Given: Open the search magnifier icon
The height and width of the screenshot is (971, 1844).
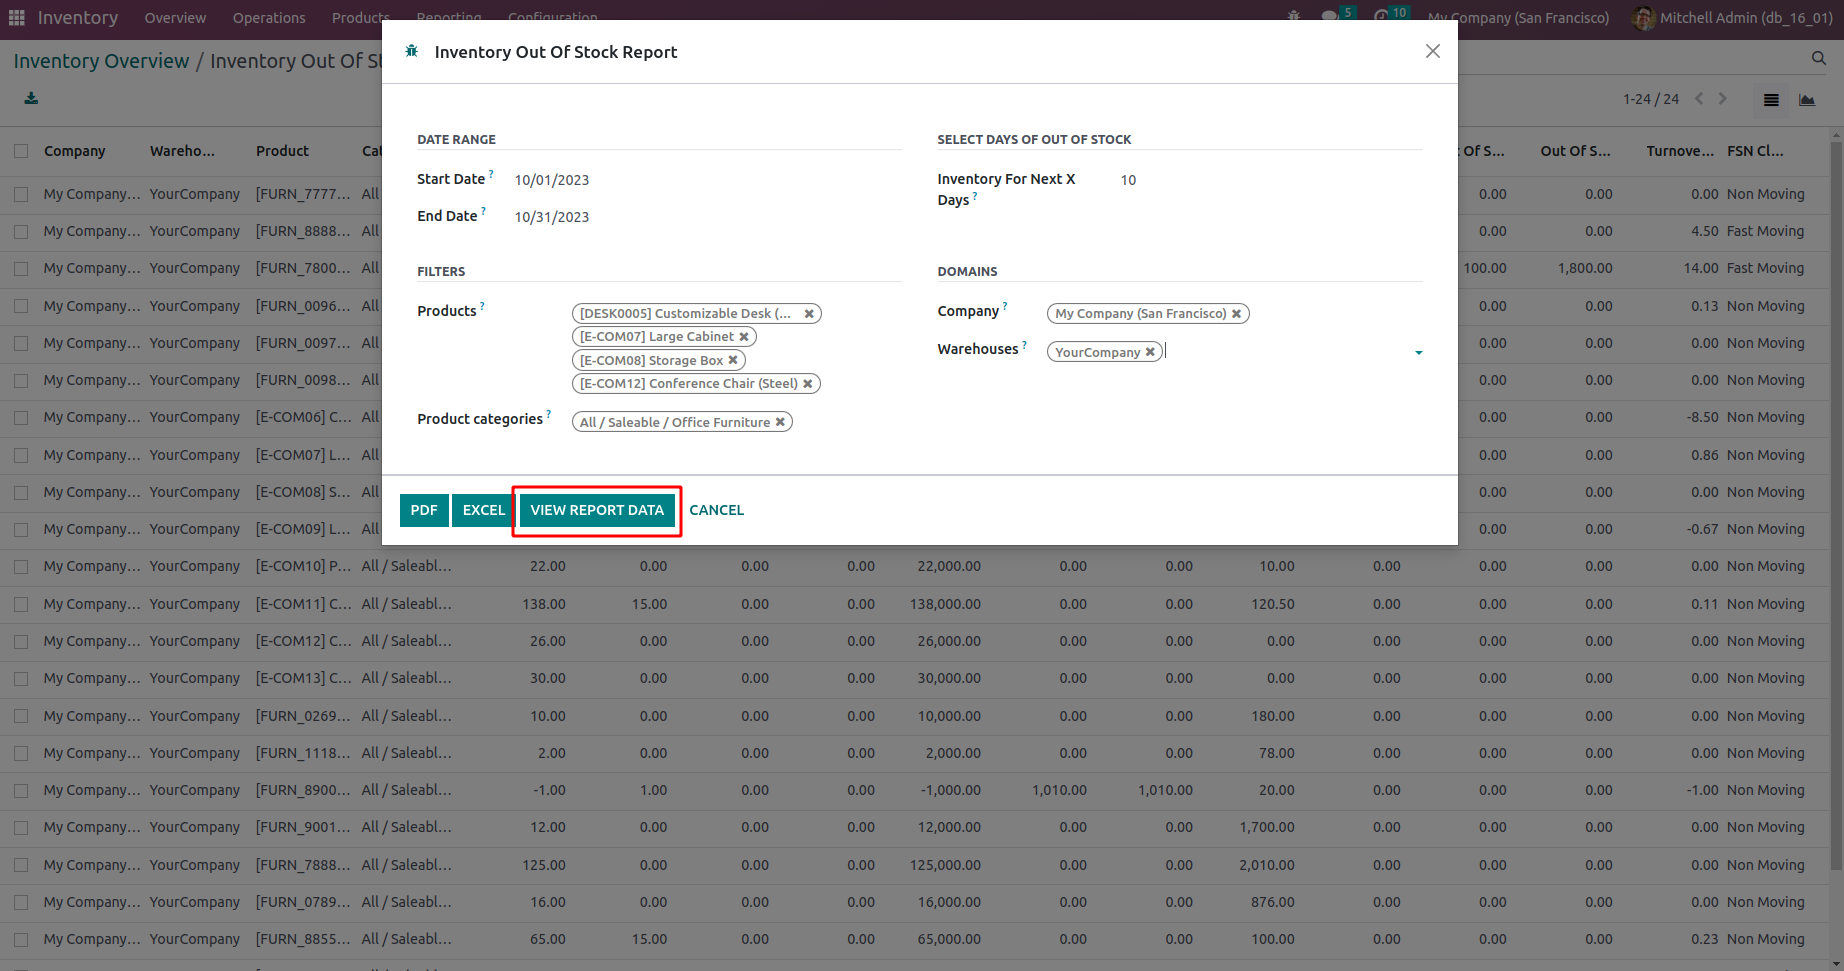Looking at the screenshot, I should [x=1818, y=59].
